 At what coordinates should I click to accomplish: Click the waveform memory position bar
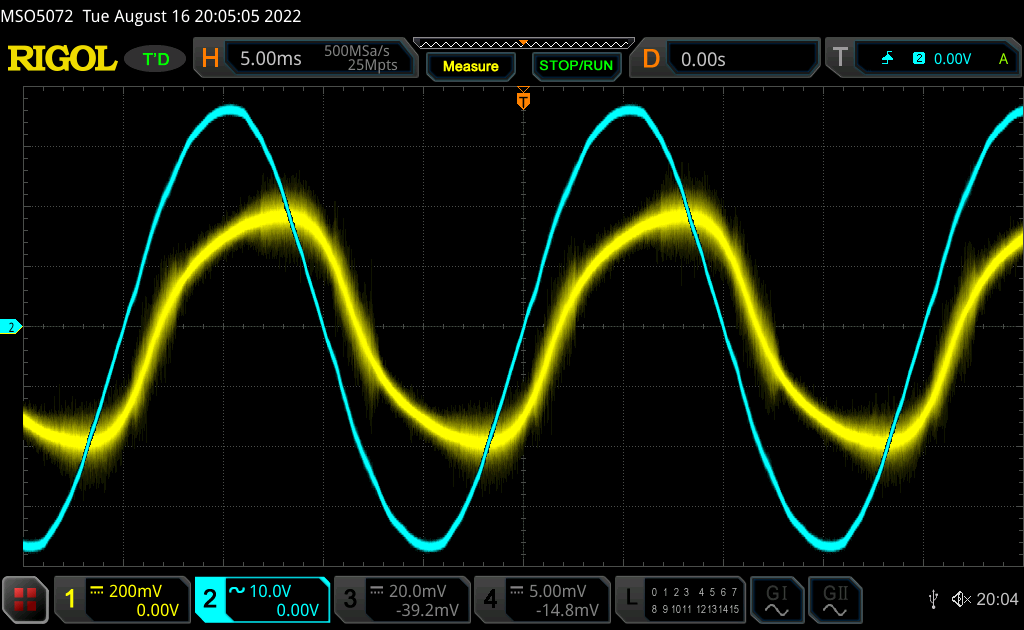523,43
